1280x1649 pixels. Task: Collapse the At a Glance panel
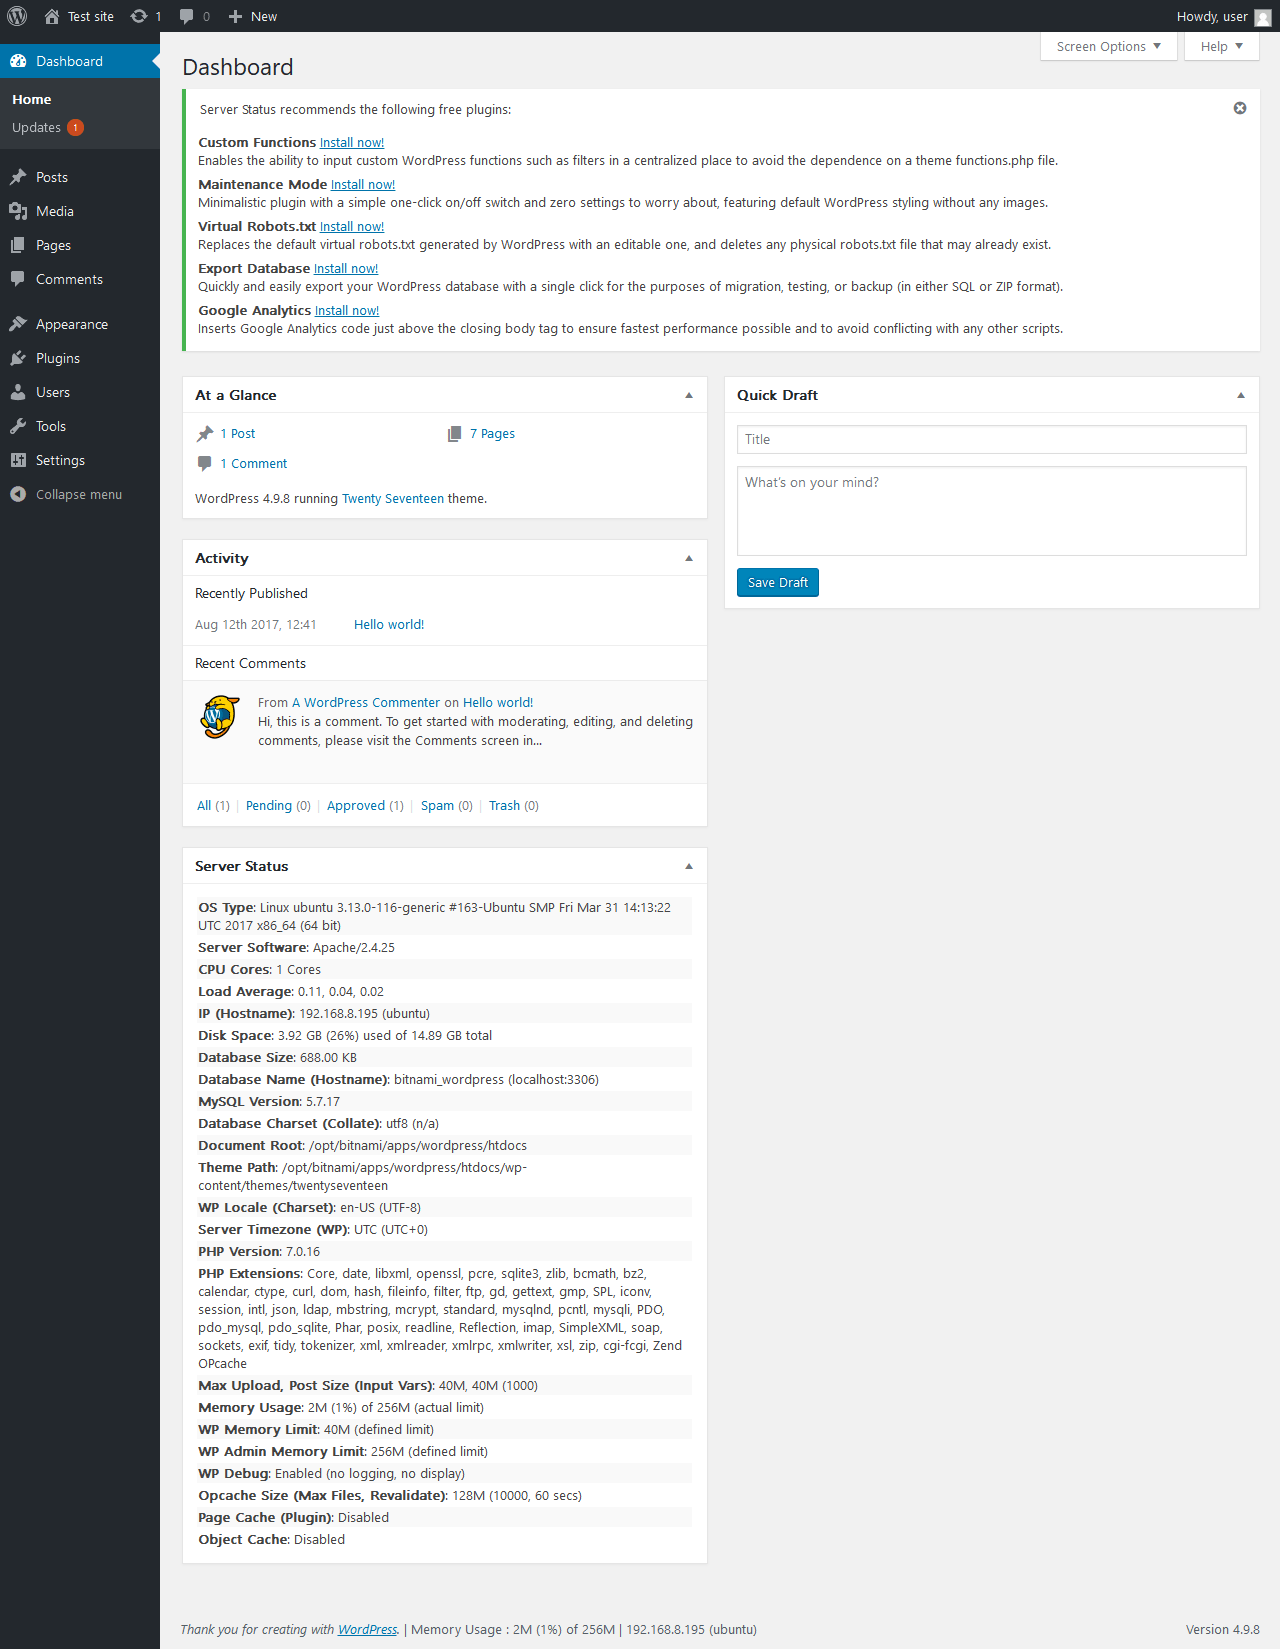689,395
